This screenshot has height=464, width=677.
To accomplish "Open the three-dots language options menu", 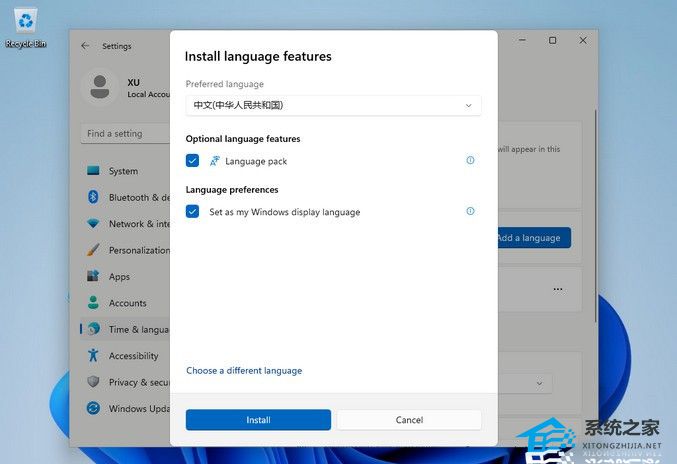I will tap(558, 290).
